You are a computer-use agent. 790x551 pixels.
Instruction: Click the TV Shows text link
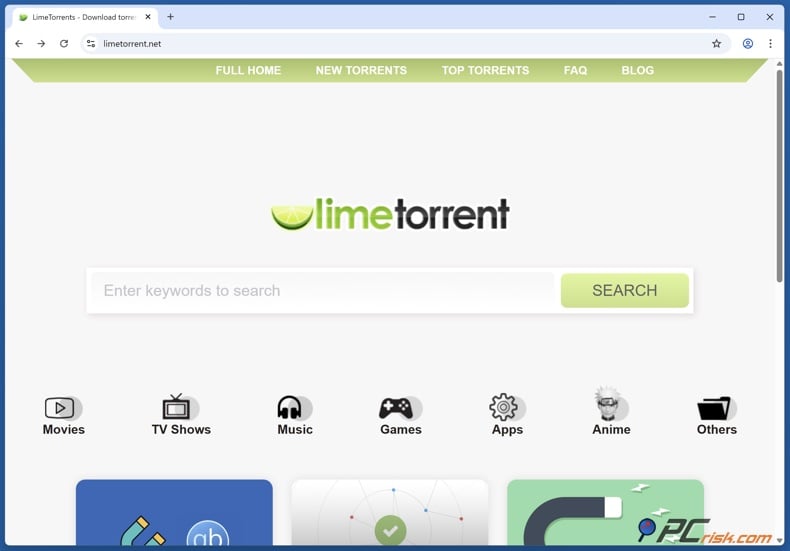pos(181,430)
